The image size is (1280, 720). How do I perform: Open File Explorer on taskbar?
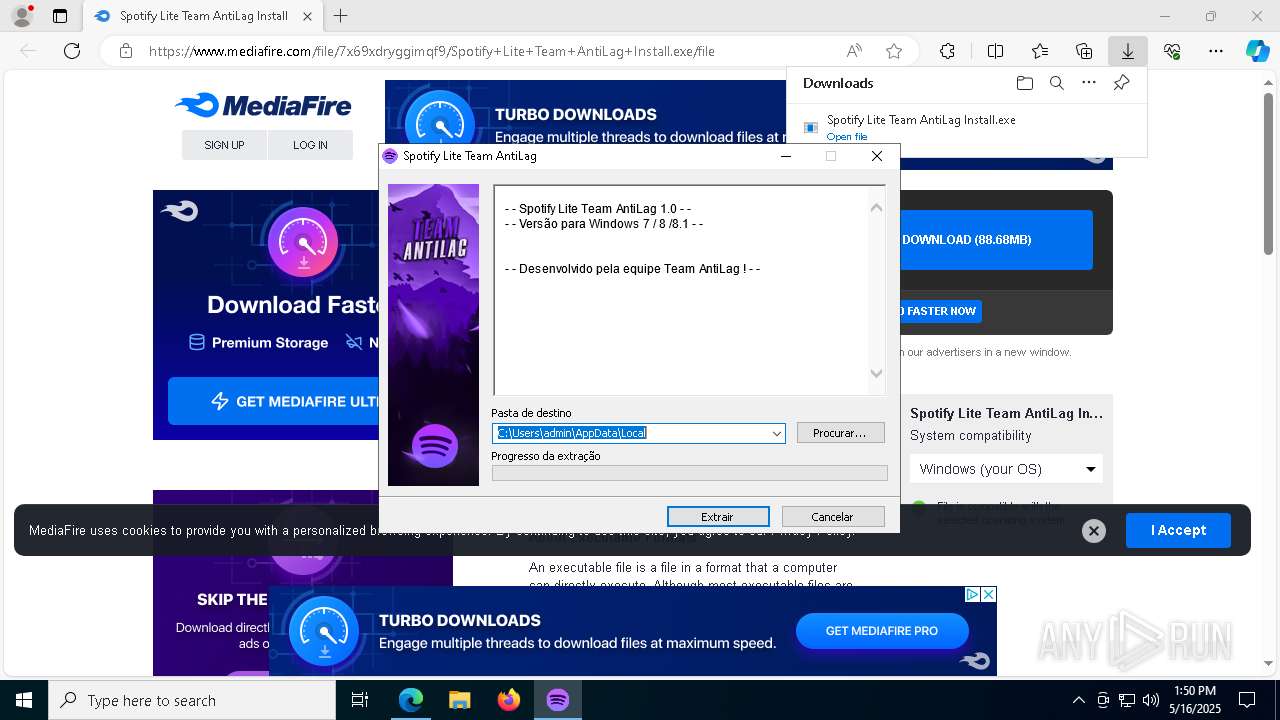tap(459, 700)
